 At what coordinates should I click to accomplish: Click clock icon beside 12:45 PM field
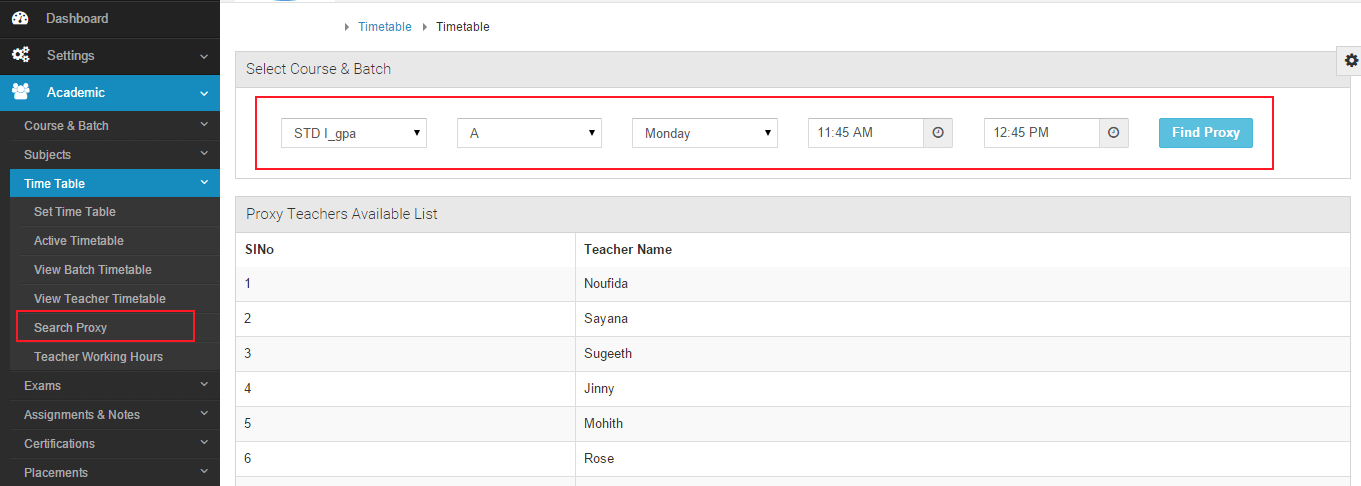pos(1114,133)
